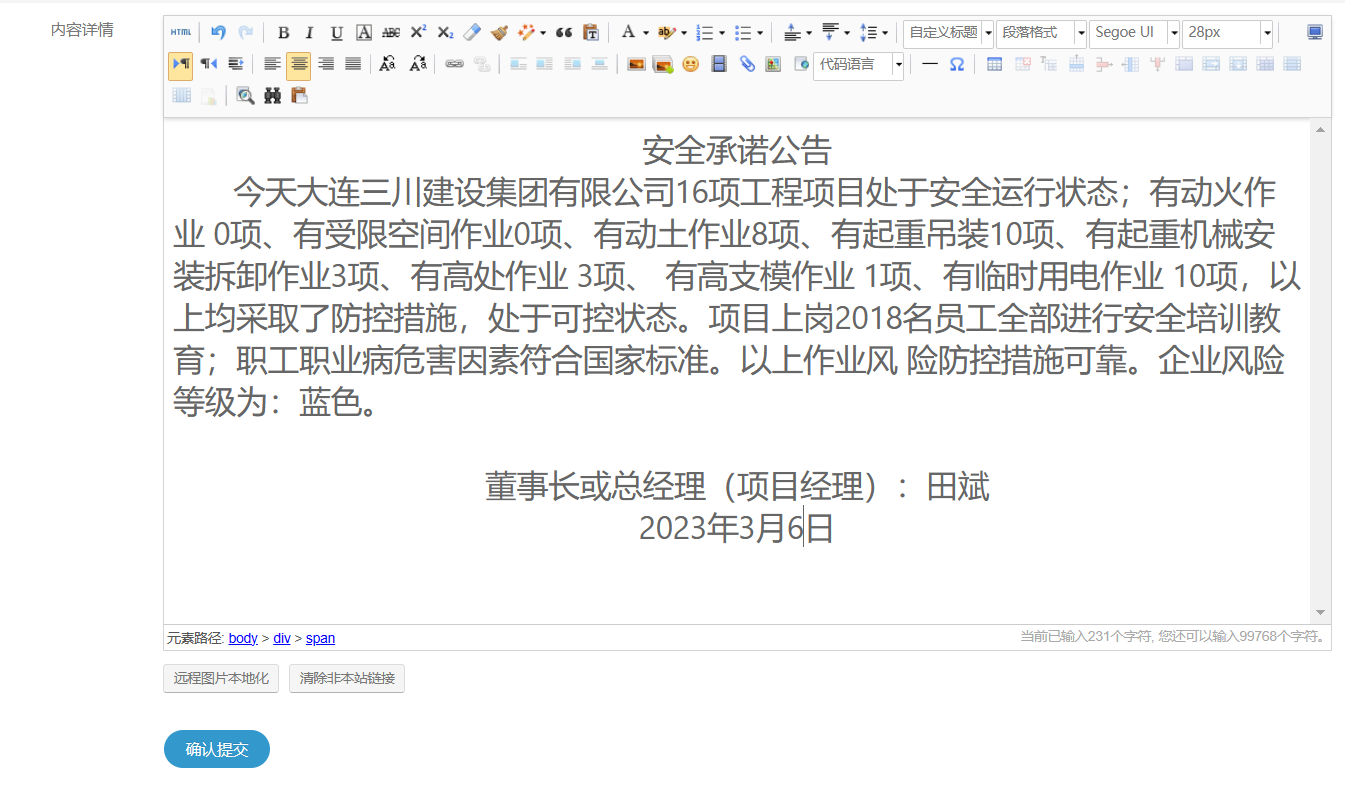Place cursor in the 安全承诺公告 title
The height and width of the screenshot is (811, 1345).
tap(737, 150)
